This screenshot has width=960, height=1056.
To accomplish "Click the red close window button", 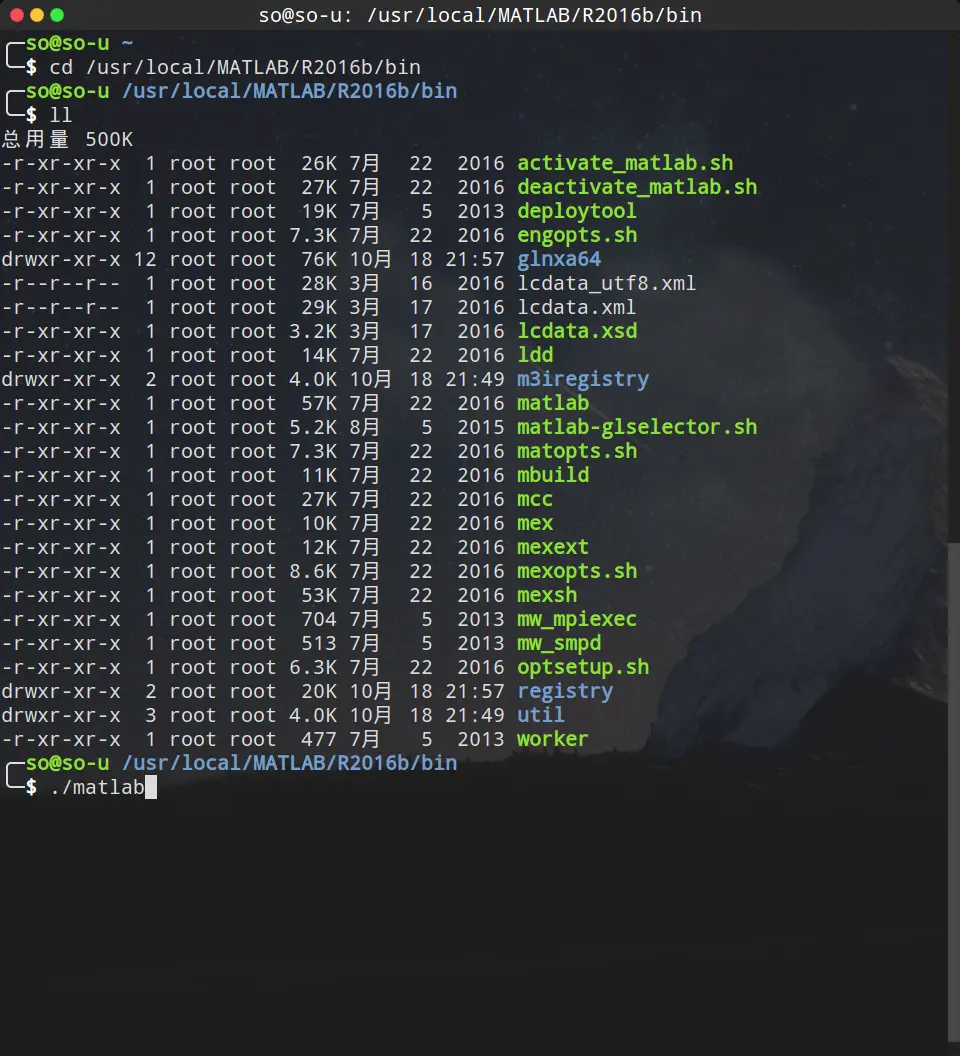I will point(18,15).
